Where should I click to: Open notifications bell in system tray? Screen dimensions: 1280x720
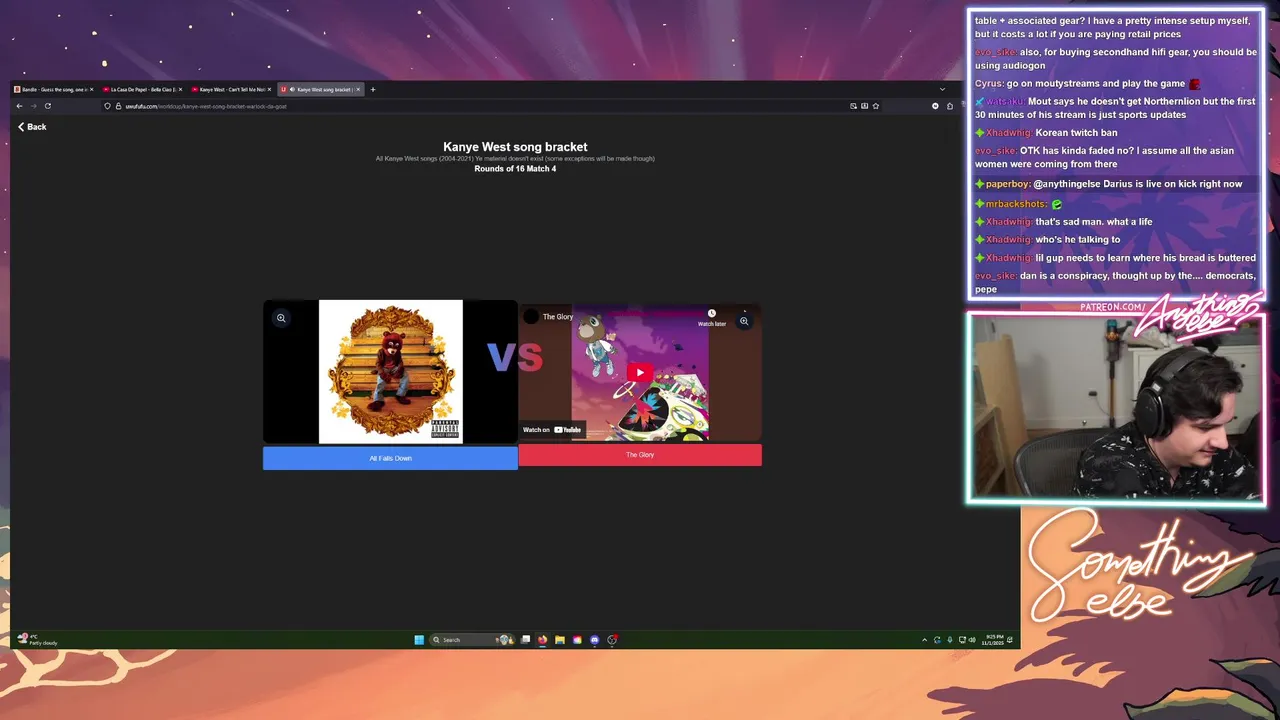click(x=1010, y=640)
